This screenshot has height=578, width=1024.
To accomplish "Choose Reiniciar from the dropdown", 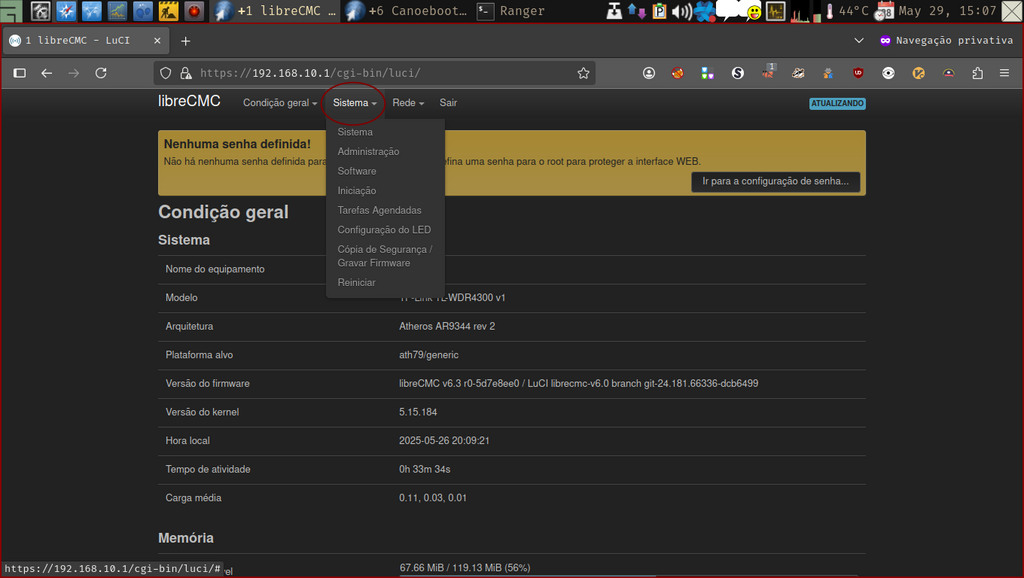I will pos(356,282).
